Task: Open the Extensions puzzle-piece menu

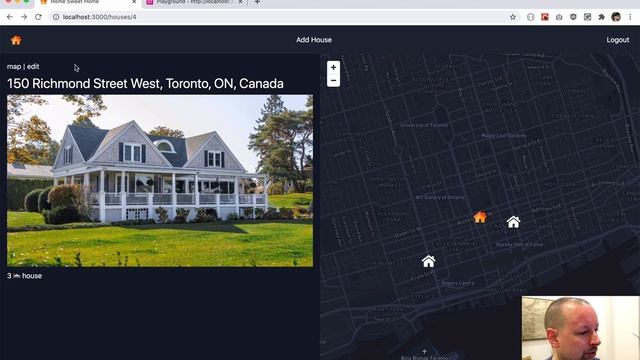Action: 602,17
